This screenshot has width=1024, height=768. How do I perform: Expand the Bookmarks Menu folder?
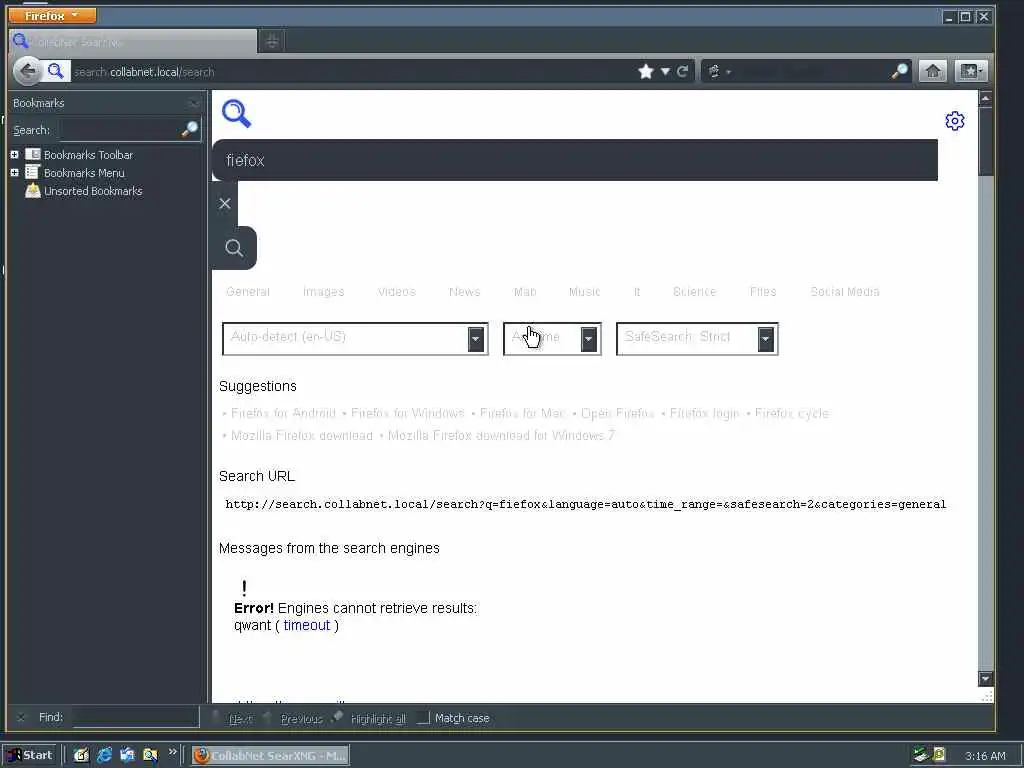pos(14,173)
